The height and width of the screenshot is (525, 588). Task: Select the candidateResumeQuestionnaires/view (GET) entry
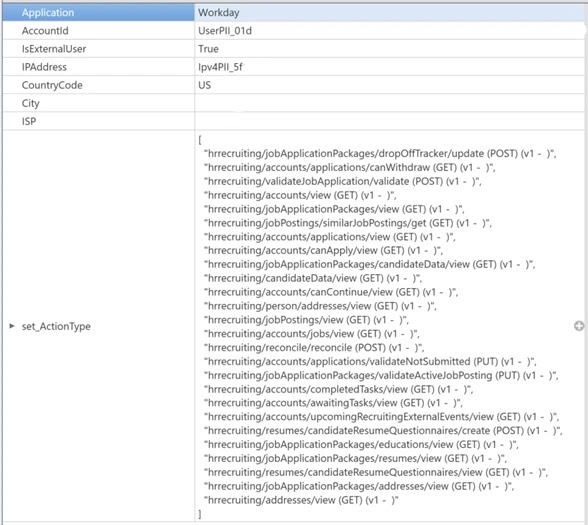(x=376, y=472)
